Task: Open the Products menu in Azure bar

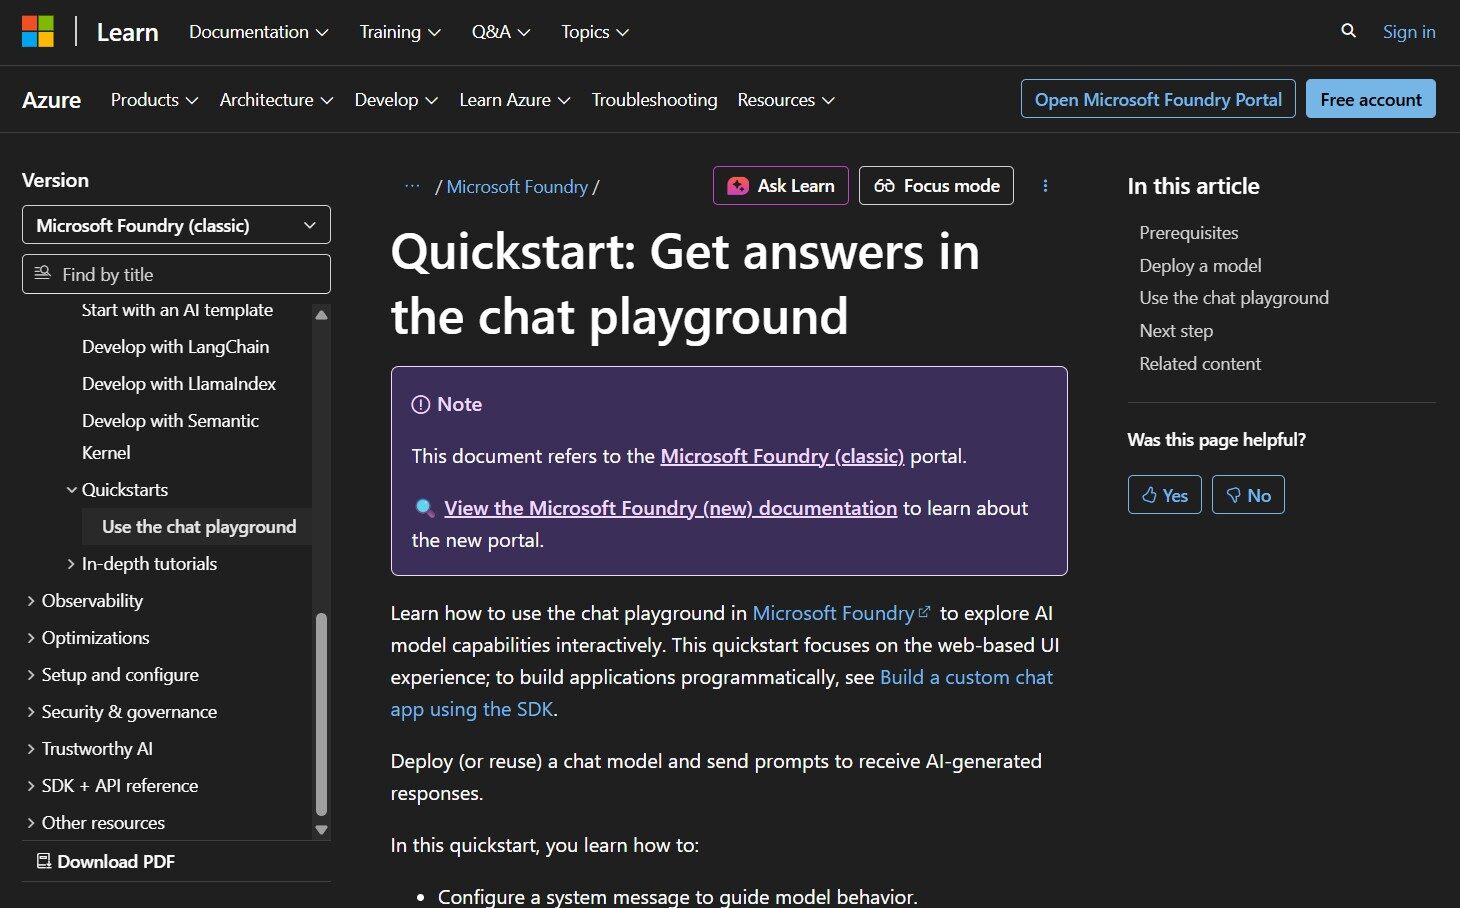Action: pos(154,100)
